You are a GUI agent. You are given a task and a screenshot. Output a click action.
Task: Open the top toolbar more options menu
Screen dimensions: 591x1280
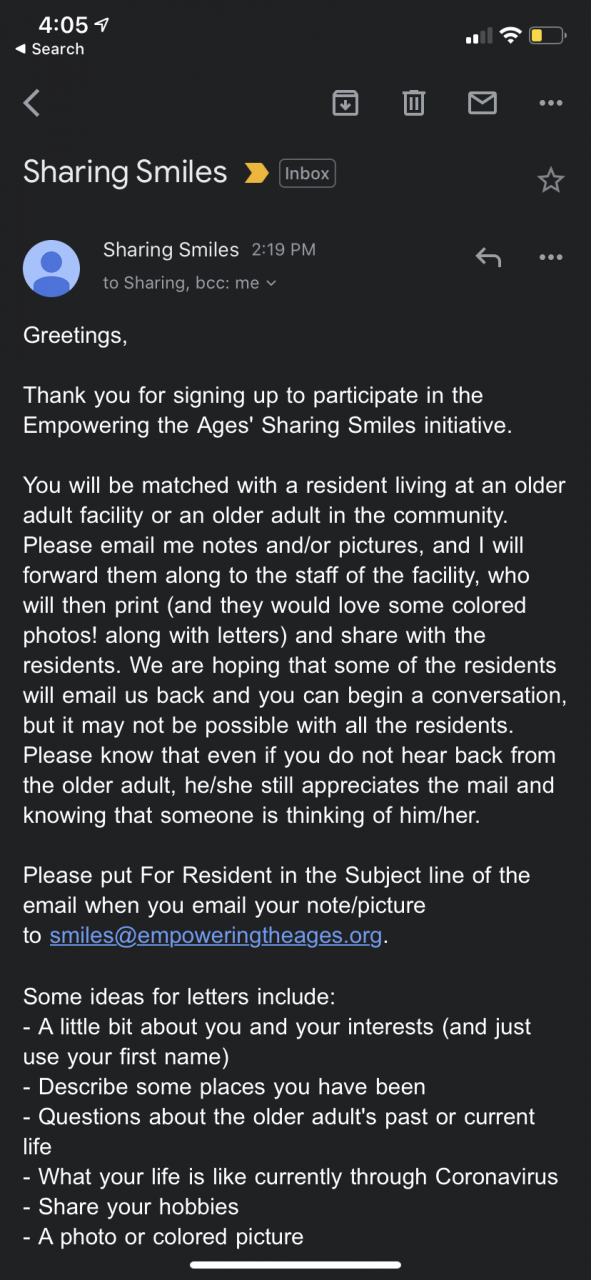click(551, 102)
